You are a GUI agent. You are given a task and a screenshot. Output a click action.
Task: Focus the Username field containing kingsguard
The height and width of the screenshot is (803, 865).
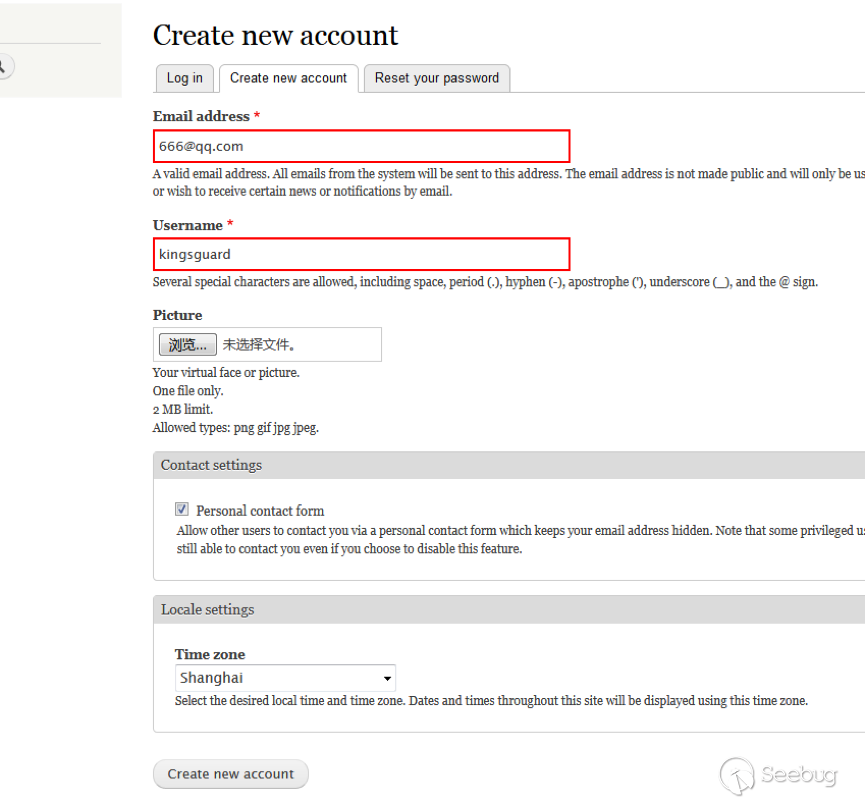coord(361,254)
